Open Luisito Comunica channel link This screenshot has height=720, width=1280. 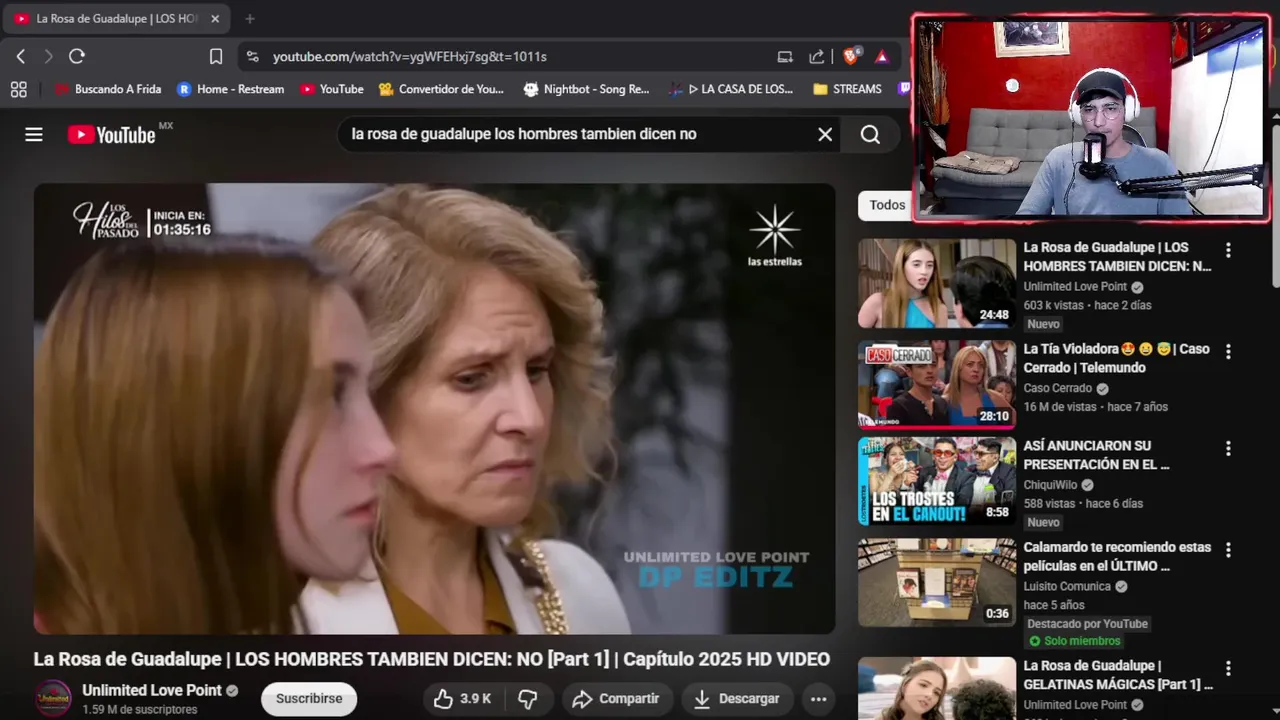coord(1067,586)
